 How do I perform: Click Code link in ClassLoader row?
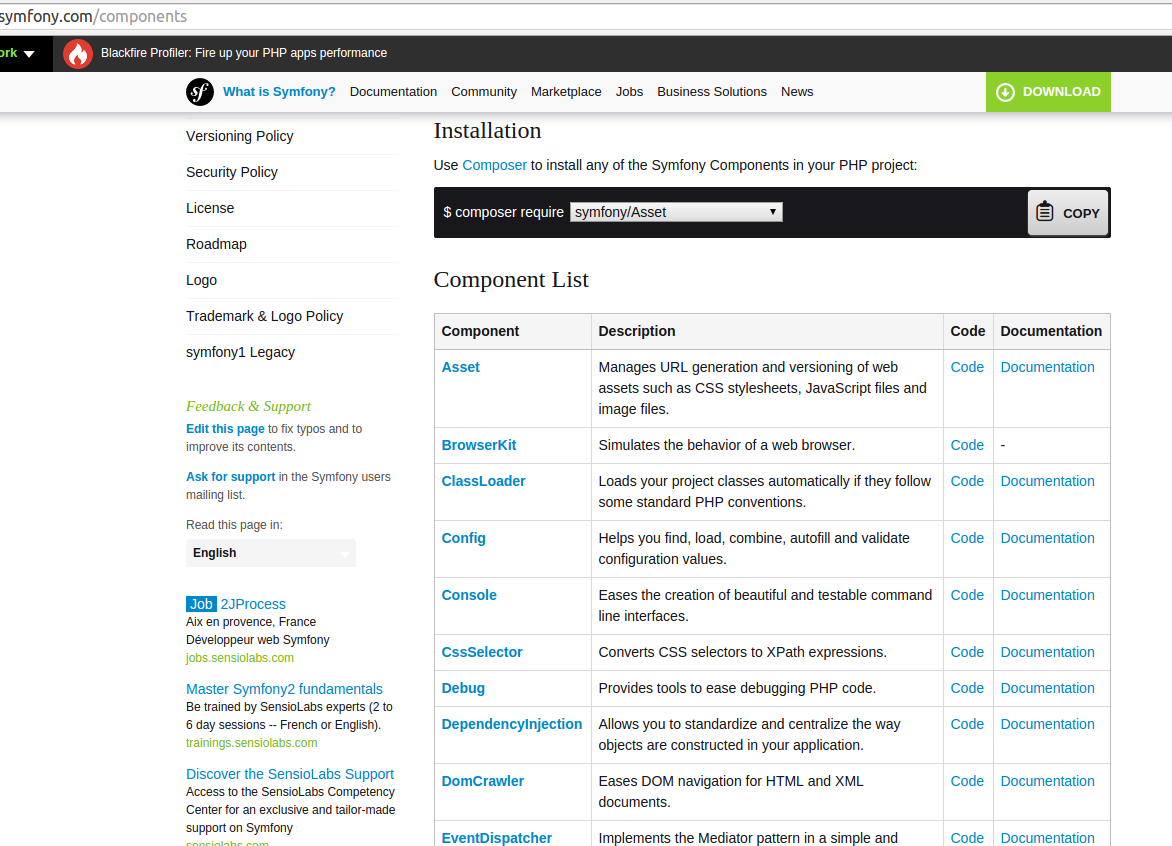click(x=967, y=481)
